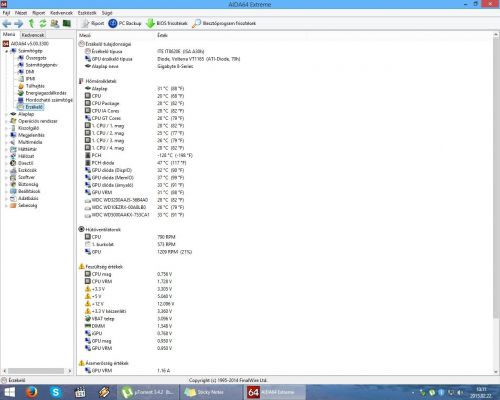The image size is (500, 400).
Task: Click the Sebesség tree item icon
Action: [13, 205]
